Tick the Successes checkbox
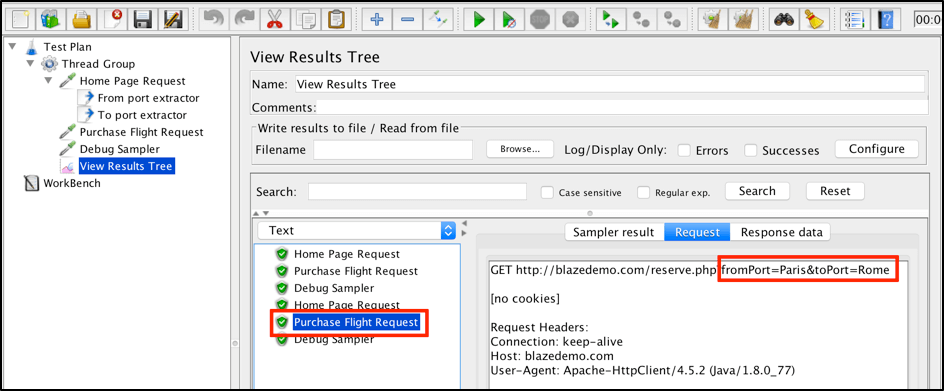 pos(751,151)
